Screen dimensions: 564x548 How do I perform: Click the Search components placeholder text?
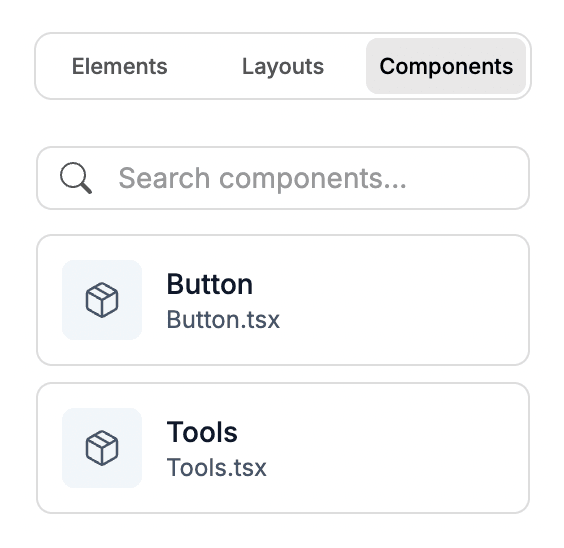263,179
